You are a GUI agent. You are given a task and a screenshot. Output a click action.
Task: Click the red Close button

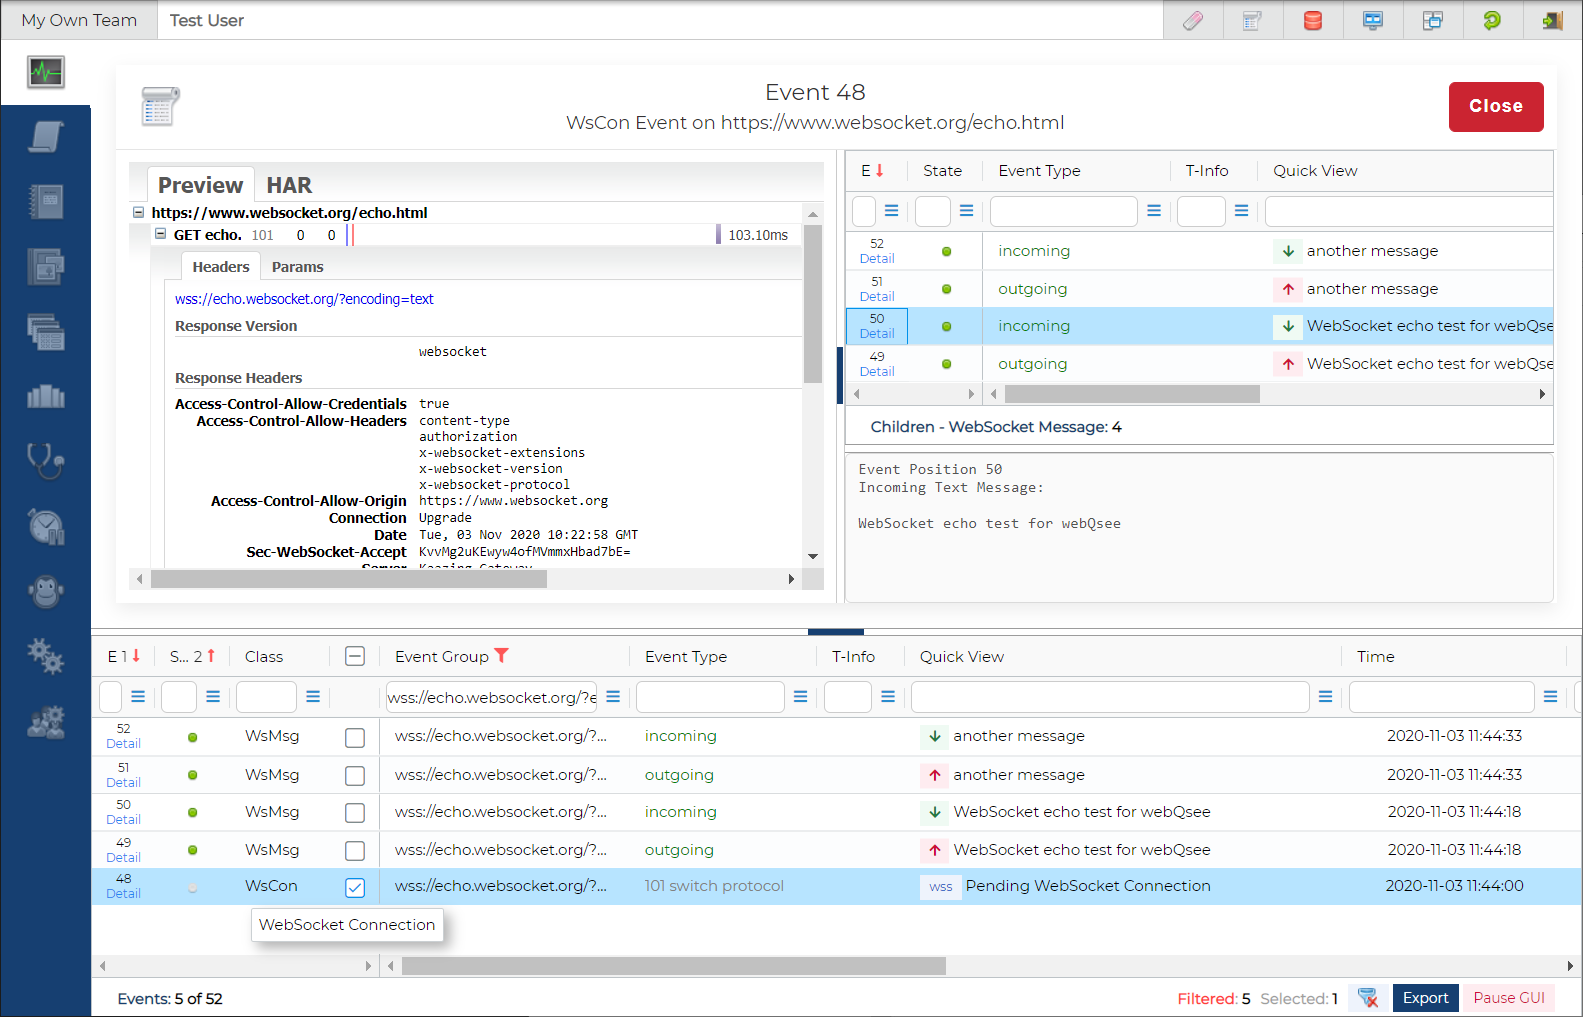coord(1496,106)
